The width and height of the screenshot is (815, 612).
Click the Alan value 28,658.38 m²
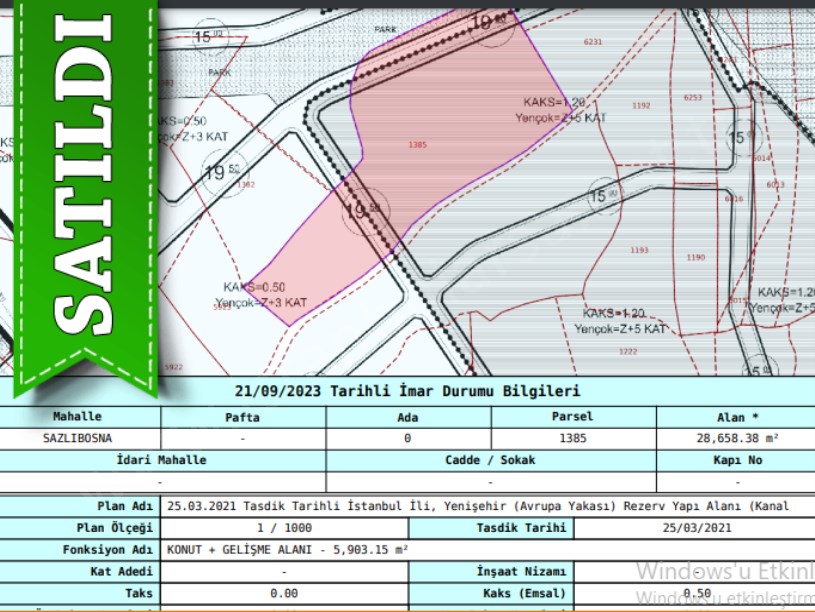[x=737, y=438]
